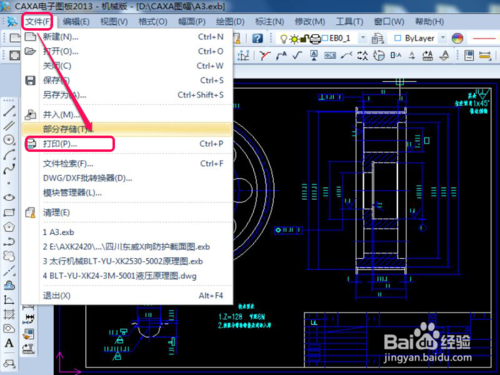500x375 pixels.
Task: Open the 绘图(D) menu
Action: click(230, 22)
